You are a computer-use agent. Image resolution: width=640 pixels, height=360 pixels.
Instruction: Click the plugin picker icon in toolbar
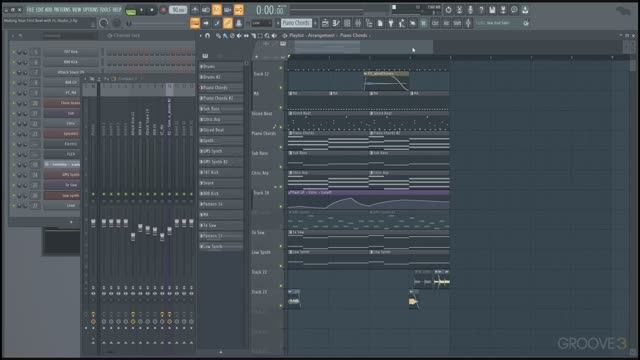(x=391, y=23)
